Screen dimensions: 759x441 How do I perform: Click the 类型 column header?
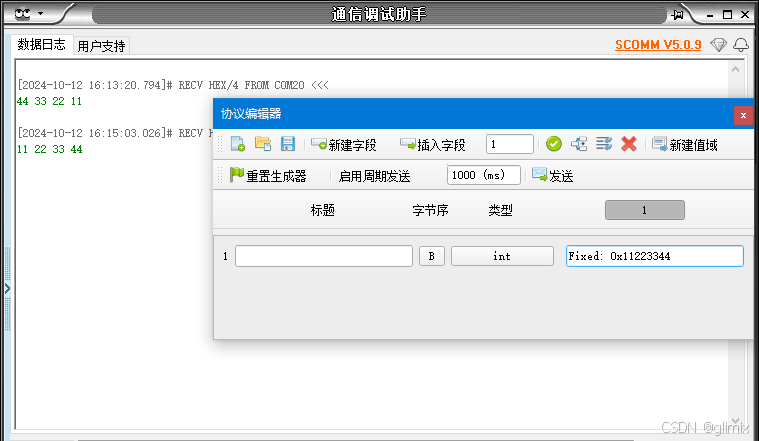tap(501, 210)
